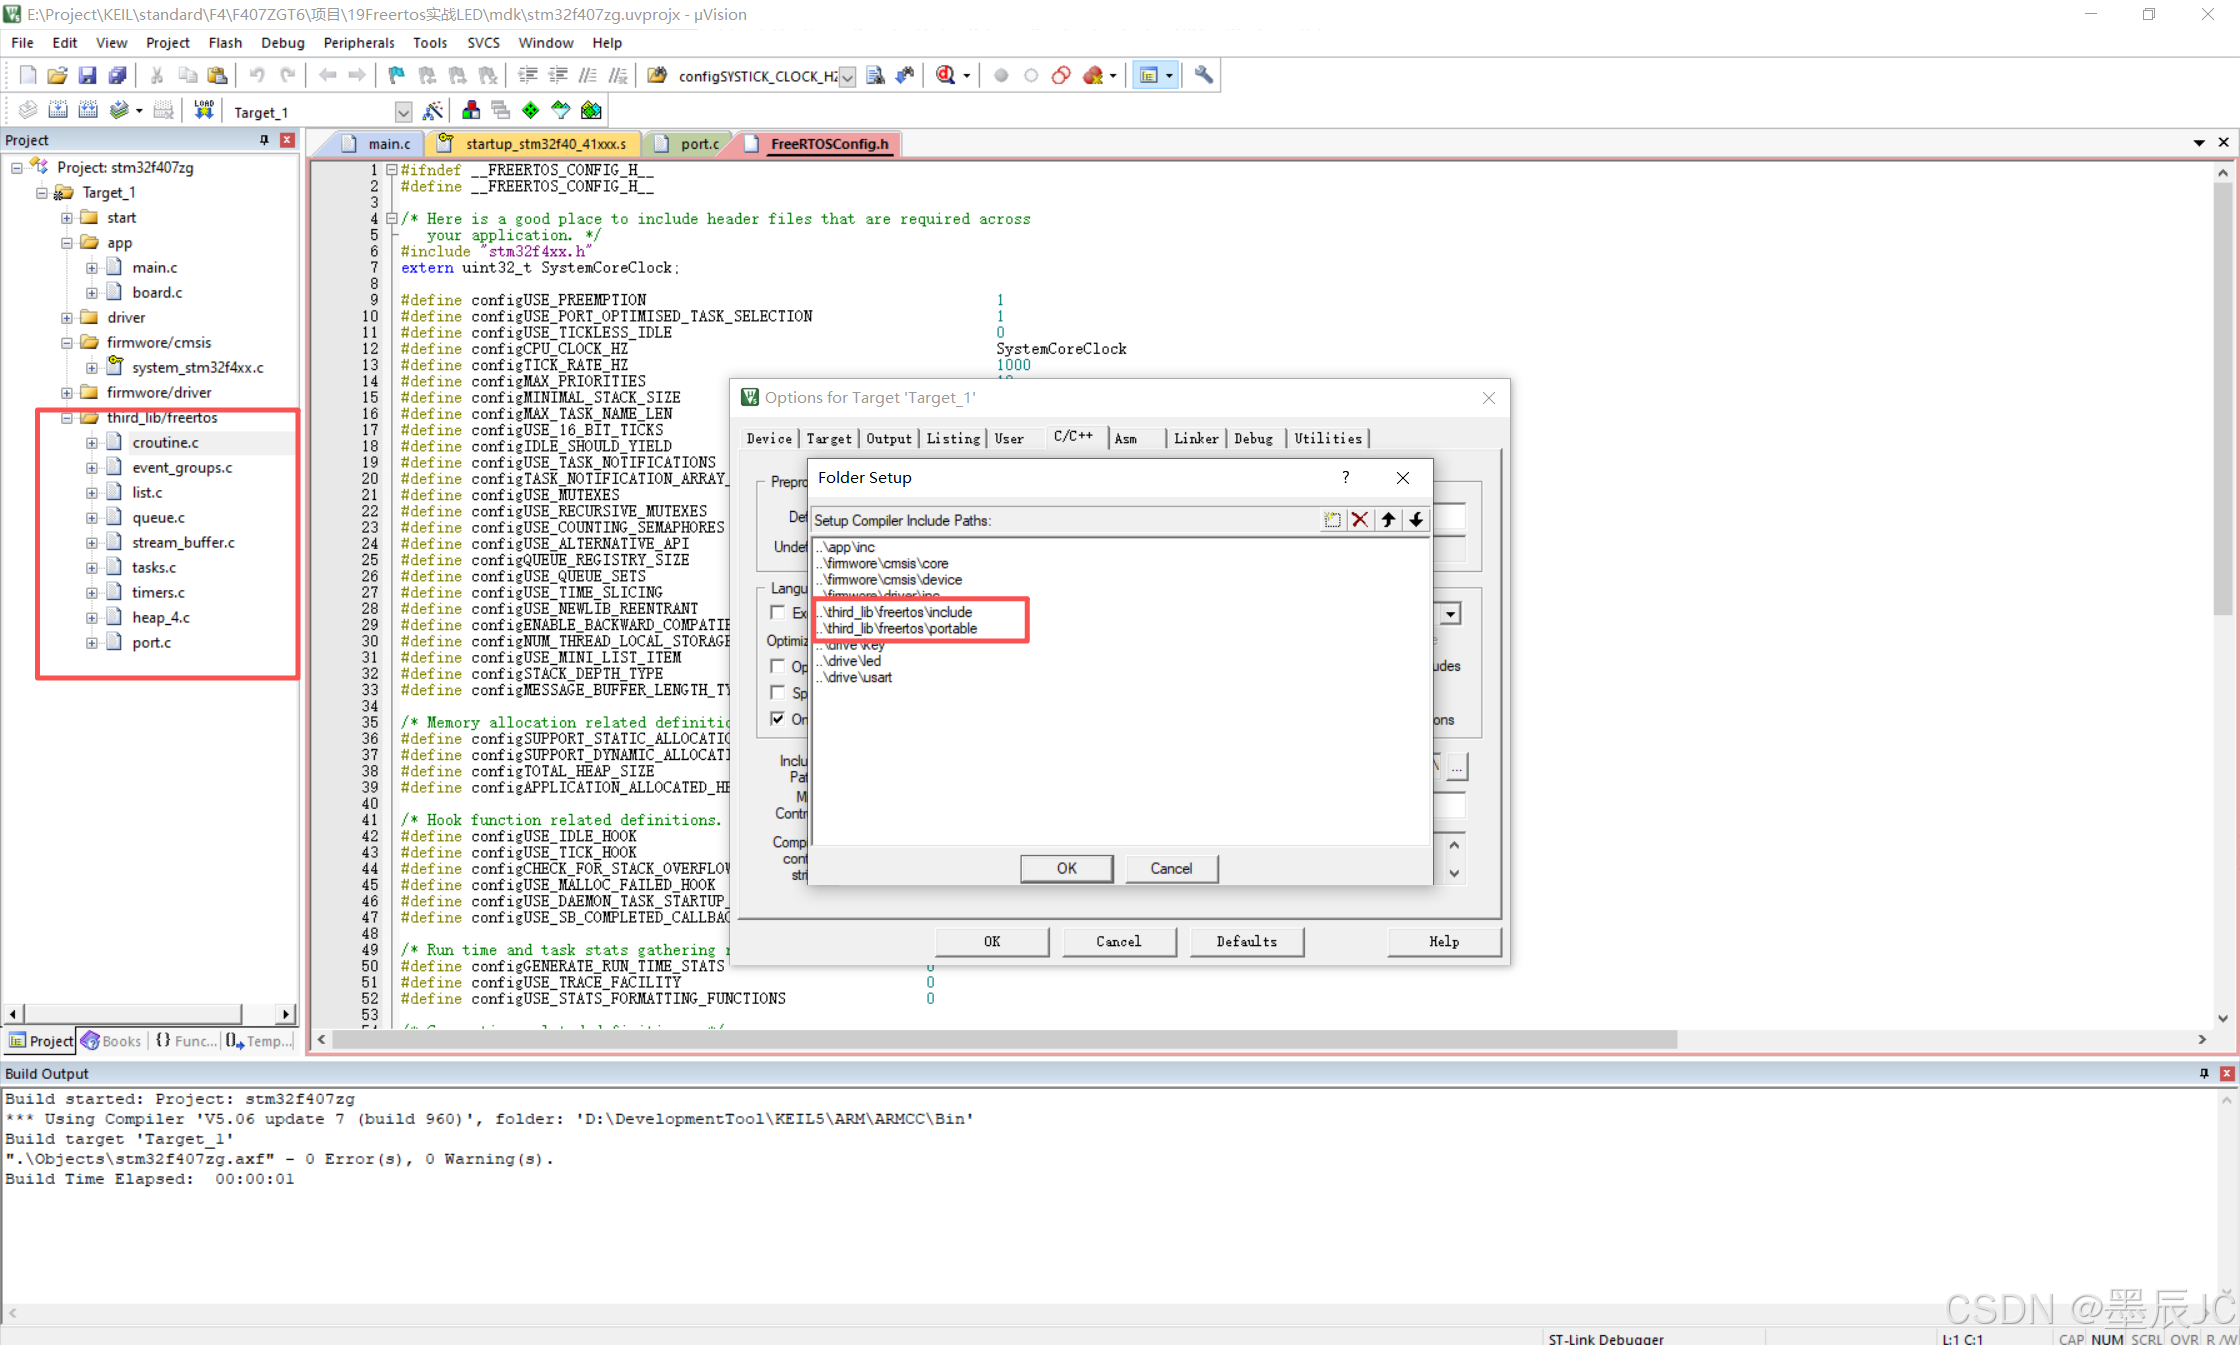Screen dimensions: 2240x1345
Task: Click the Defaults button in Options dialog
Action: click(x=1246, y=941)
